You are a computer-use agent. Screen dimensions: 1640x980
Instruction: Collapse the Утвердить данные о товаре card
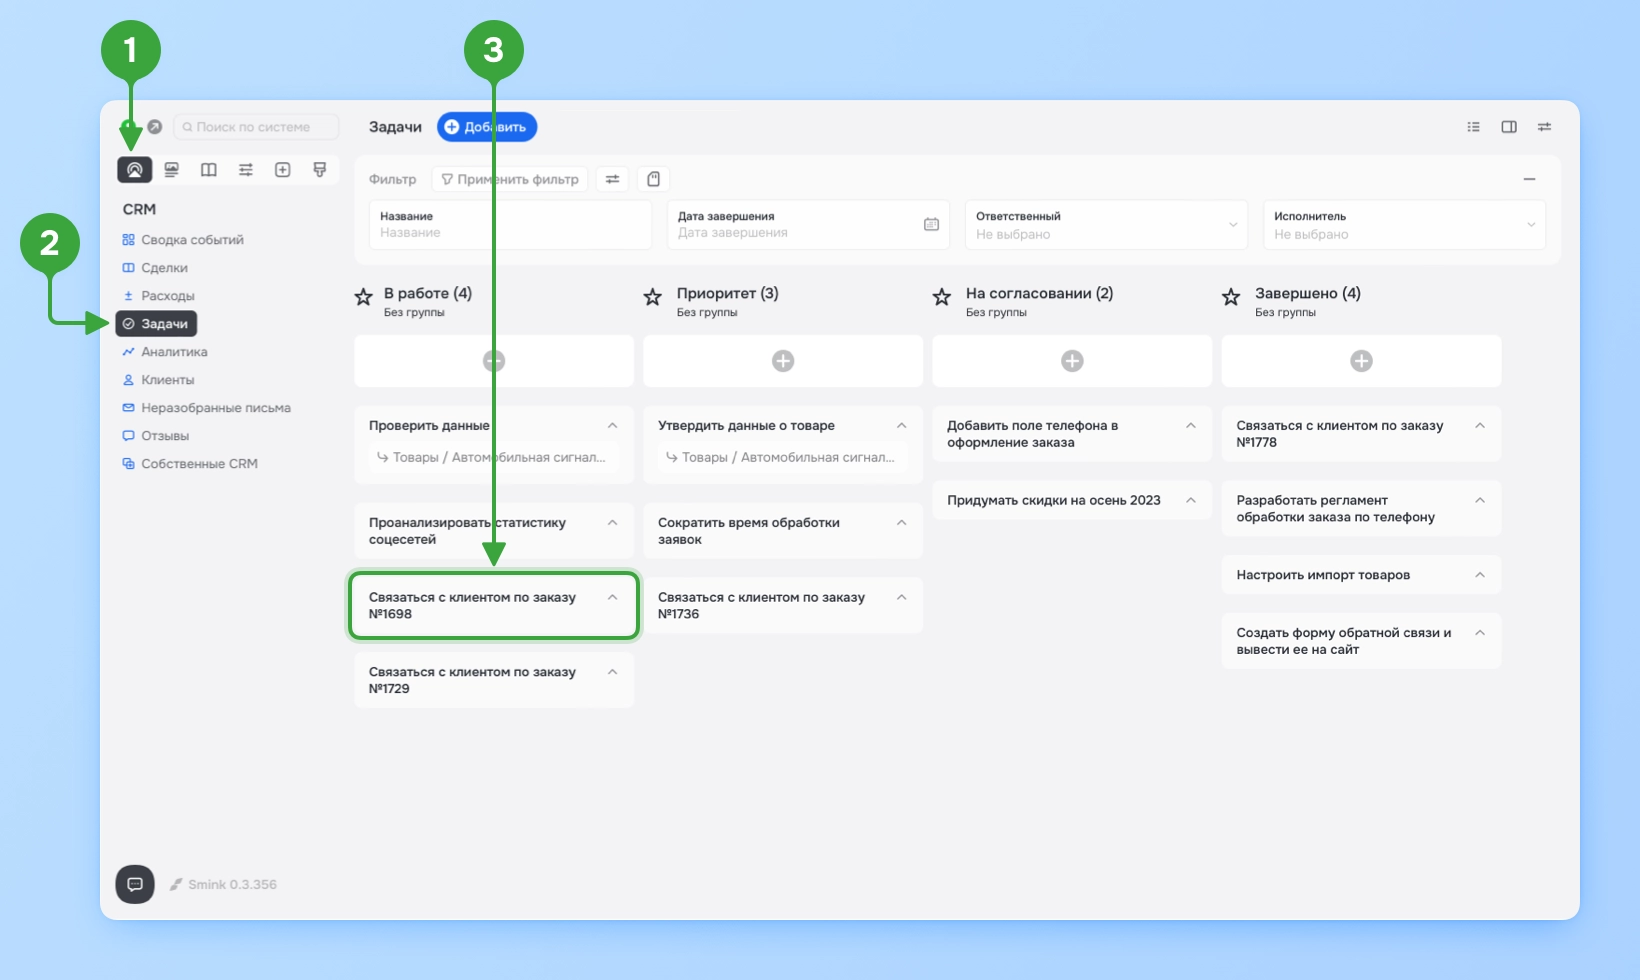point(901,426)
